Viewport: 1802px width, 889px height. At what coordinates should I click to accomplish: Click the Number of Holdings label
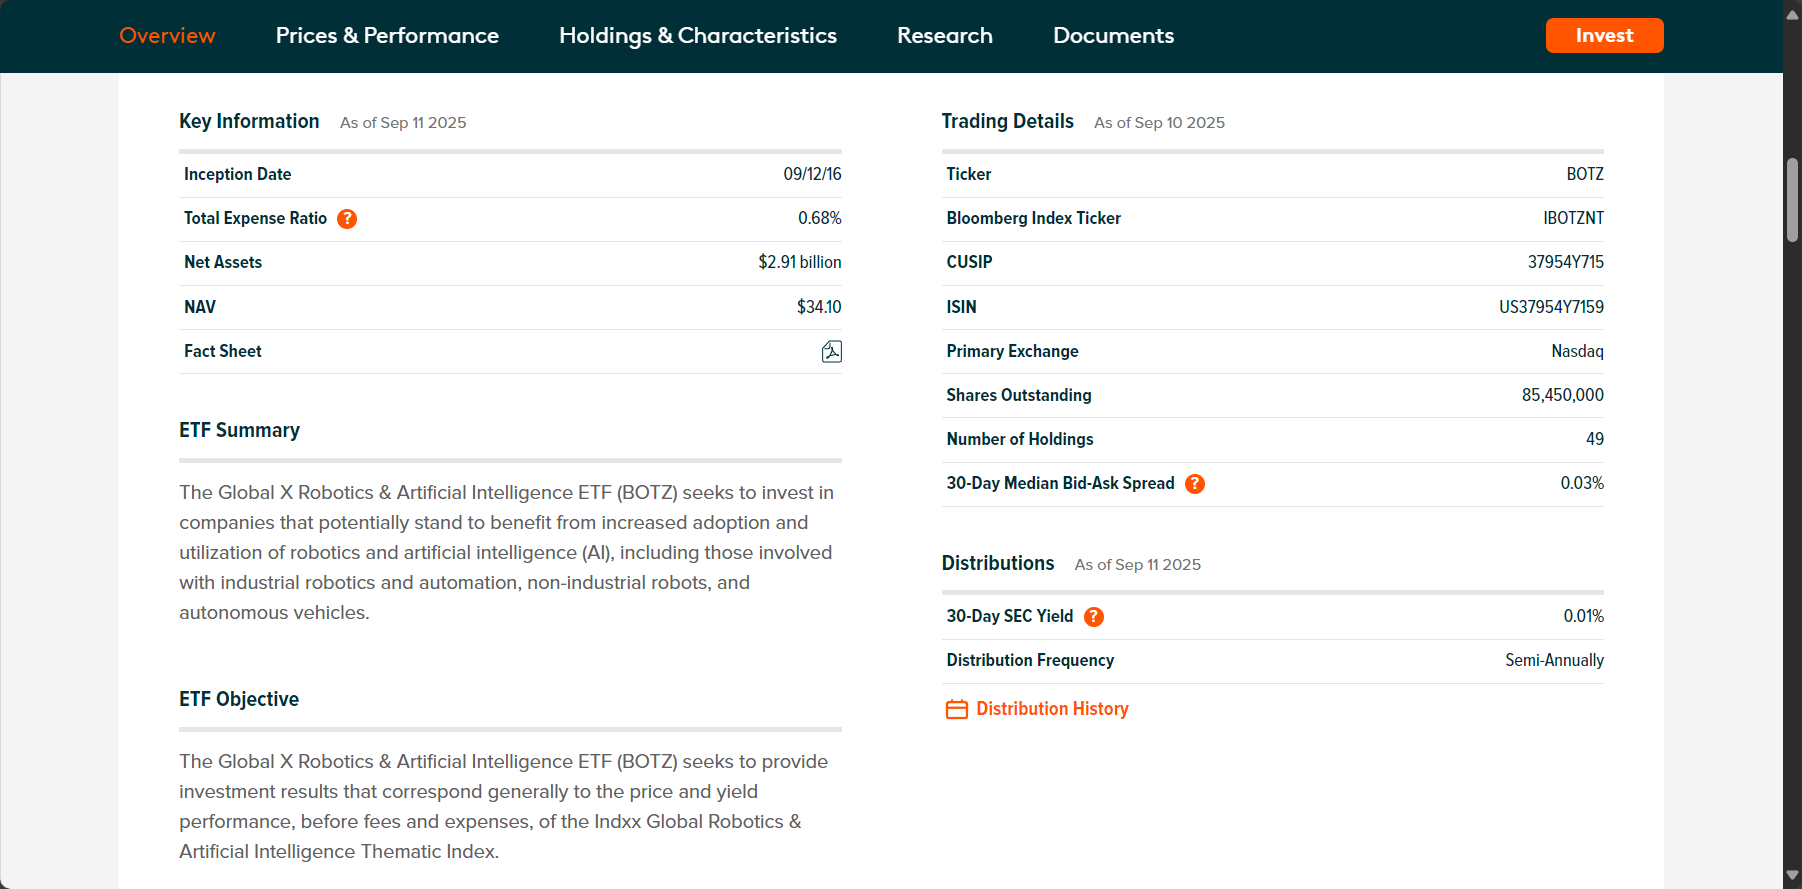(1020, 439)
